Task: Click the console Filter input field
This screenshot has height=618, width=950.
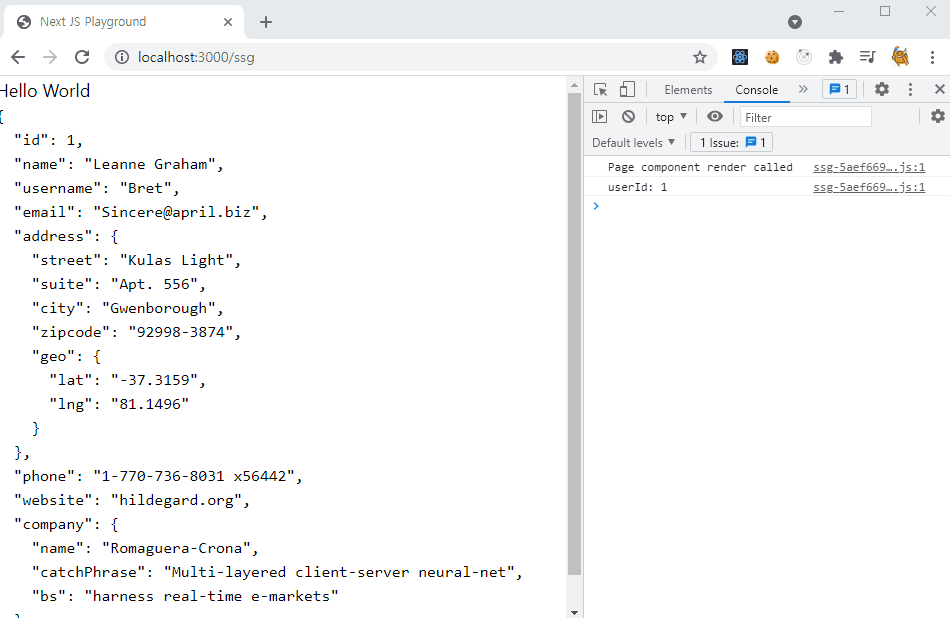Action: (805, 116)
